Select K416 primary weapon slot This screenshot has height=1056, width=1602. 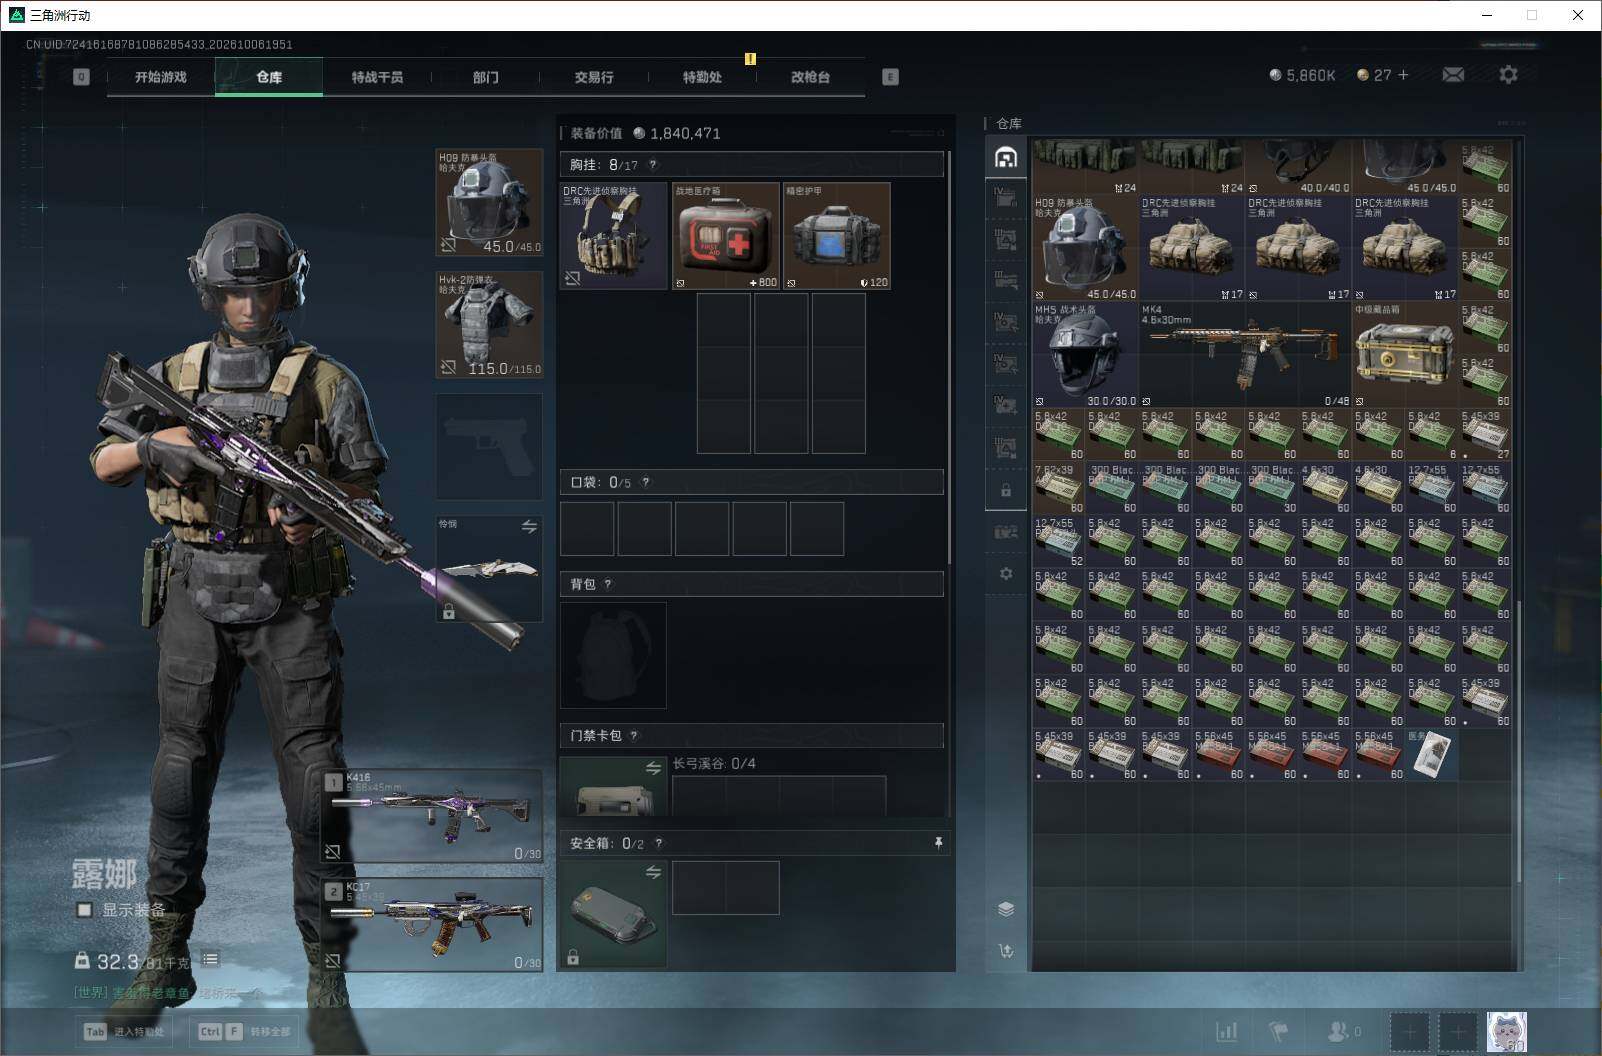[x=432, y=816]
